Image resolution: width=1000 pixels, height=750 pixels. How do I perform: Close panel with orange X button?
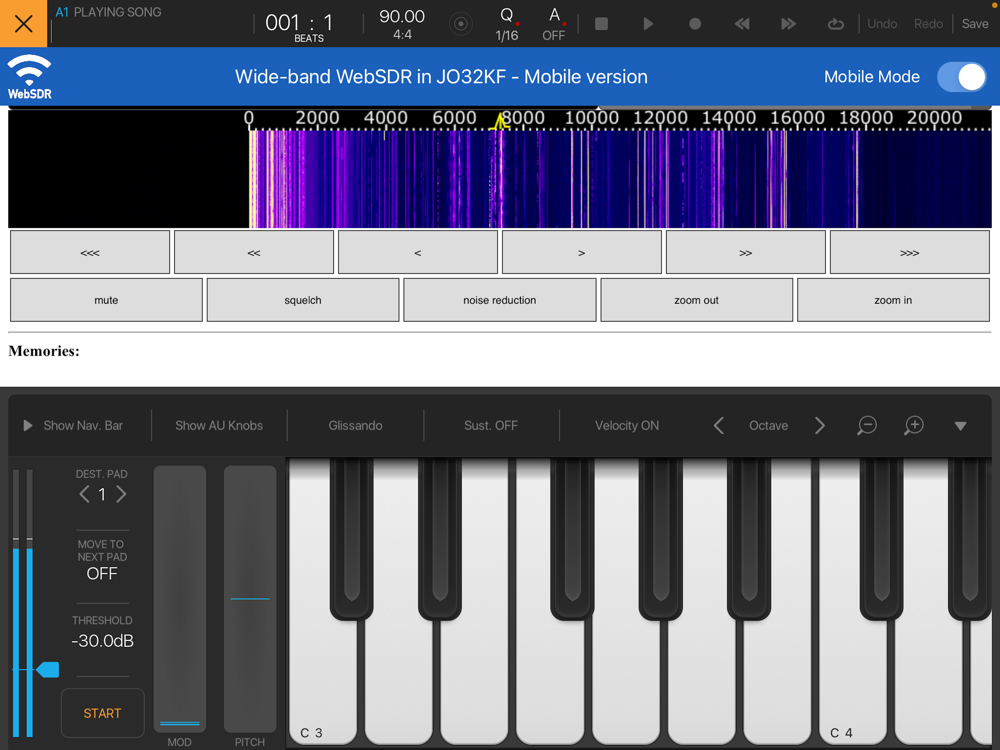(x=24, y=24)
